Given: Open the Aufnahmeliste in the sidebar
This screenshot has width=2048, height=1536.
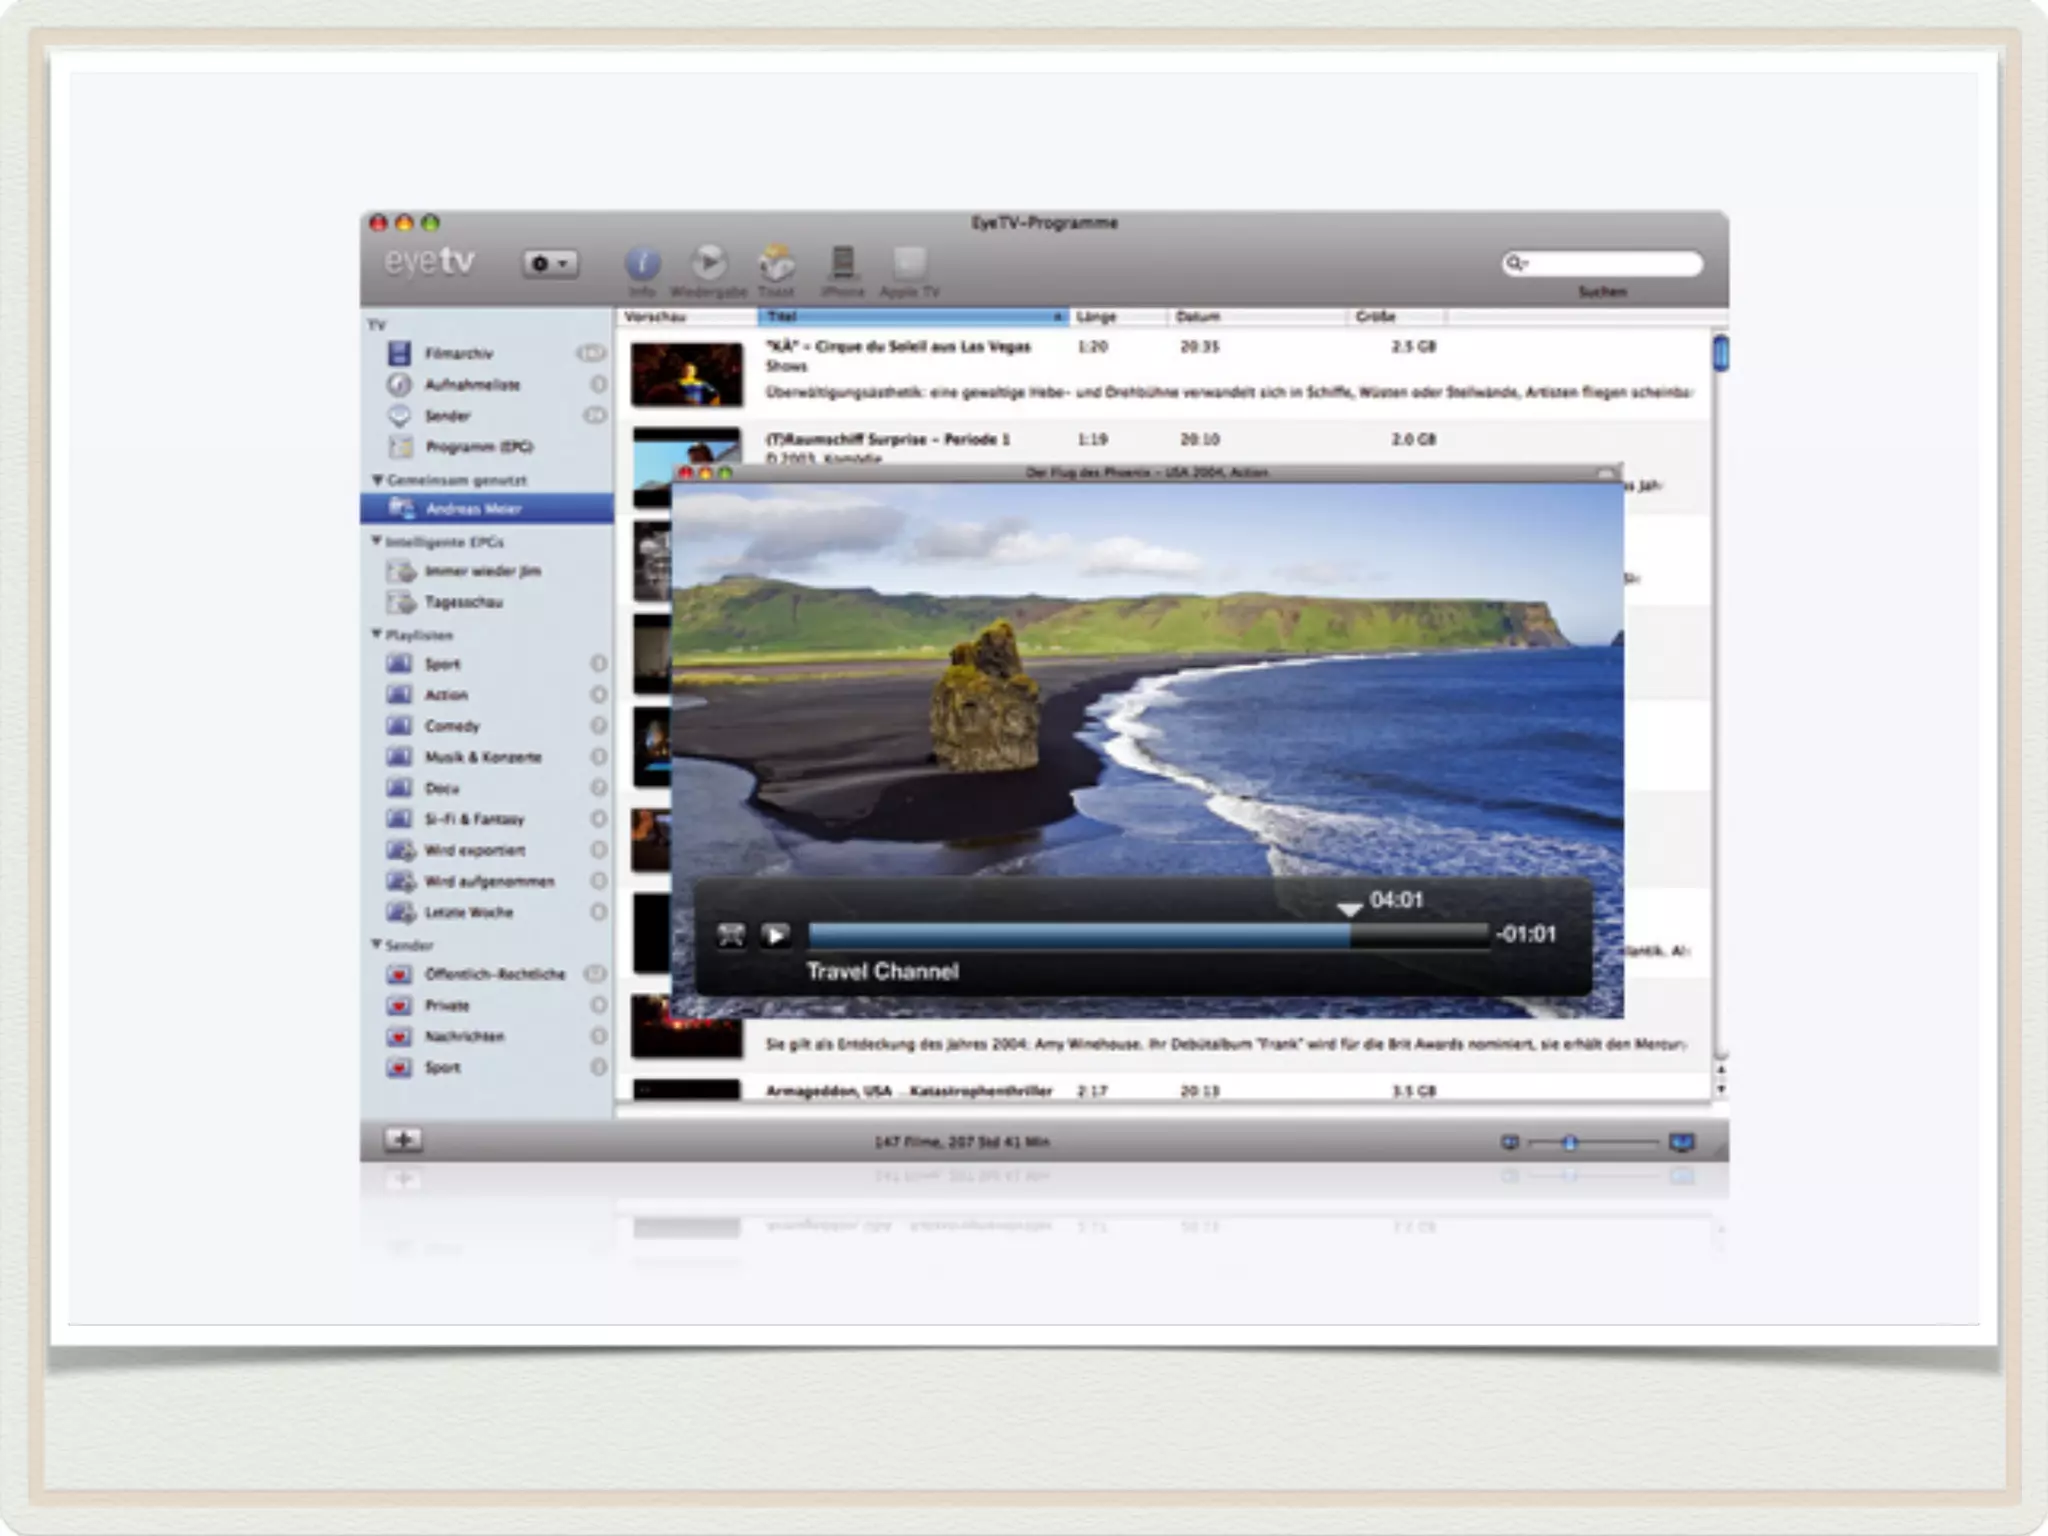Looking at the screenshot, I should 471,385.
